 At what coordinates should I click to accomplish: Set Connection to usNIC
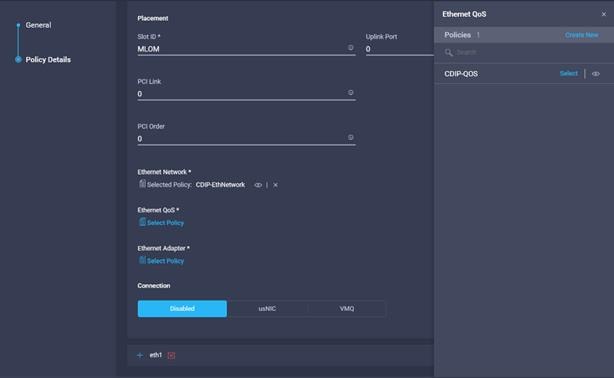click(267, 309)
